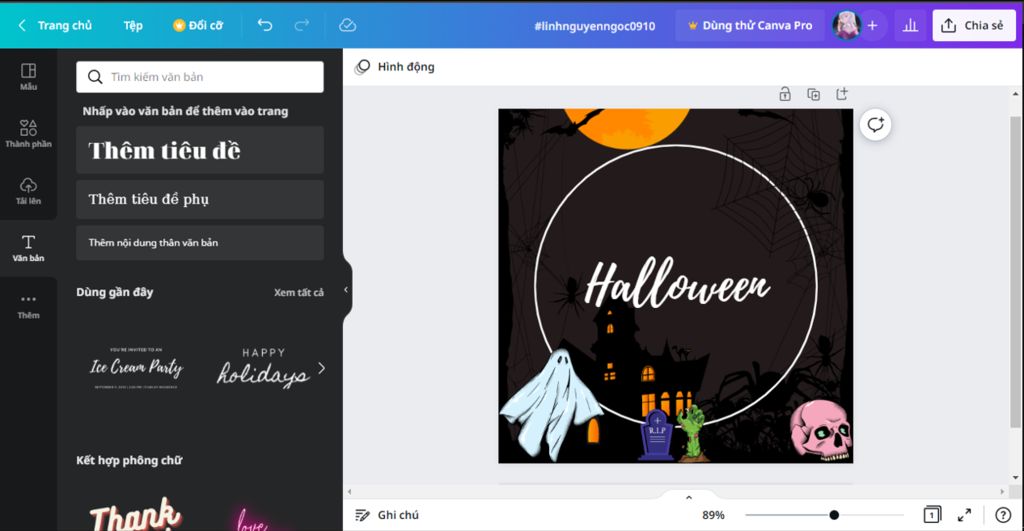Open the Tệp file menu
Viewport: 1024px width, 531px height.
[x=133, y=25]
